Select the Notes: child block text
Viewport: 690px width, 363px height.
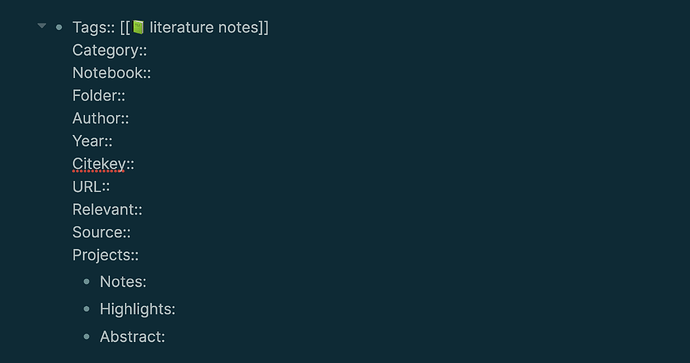[123, 282]
